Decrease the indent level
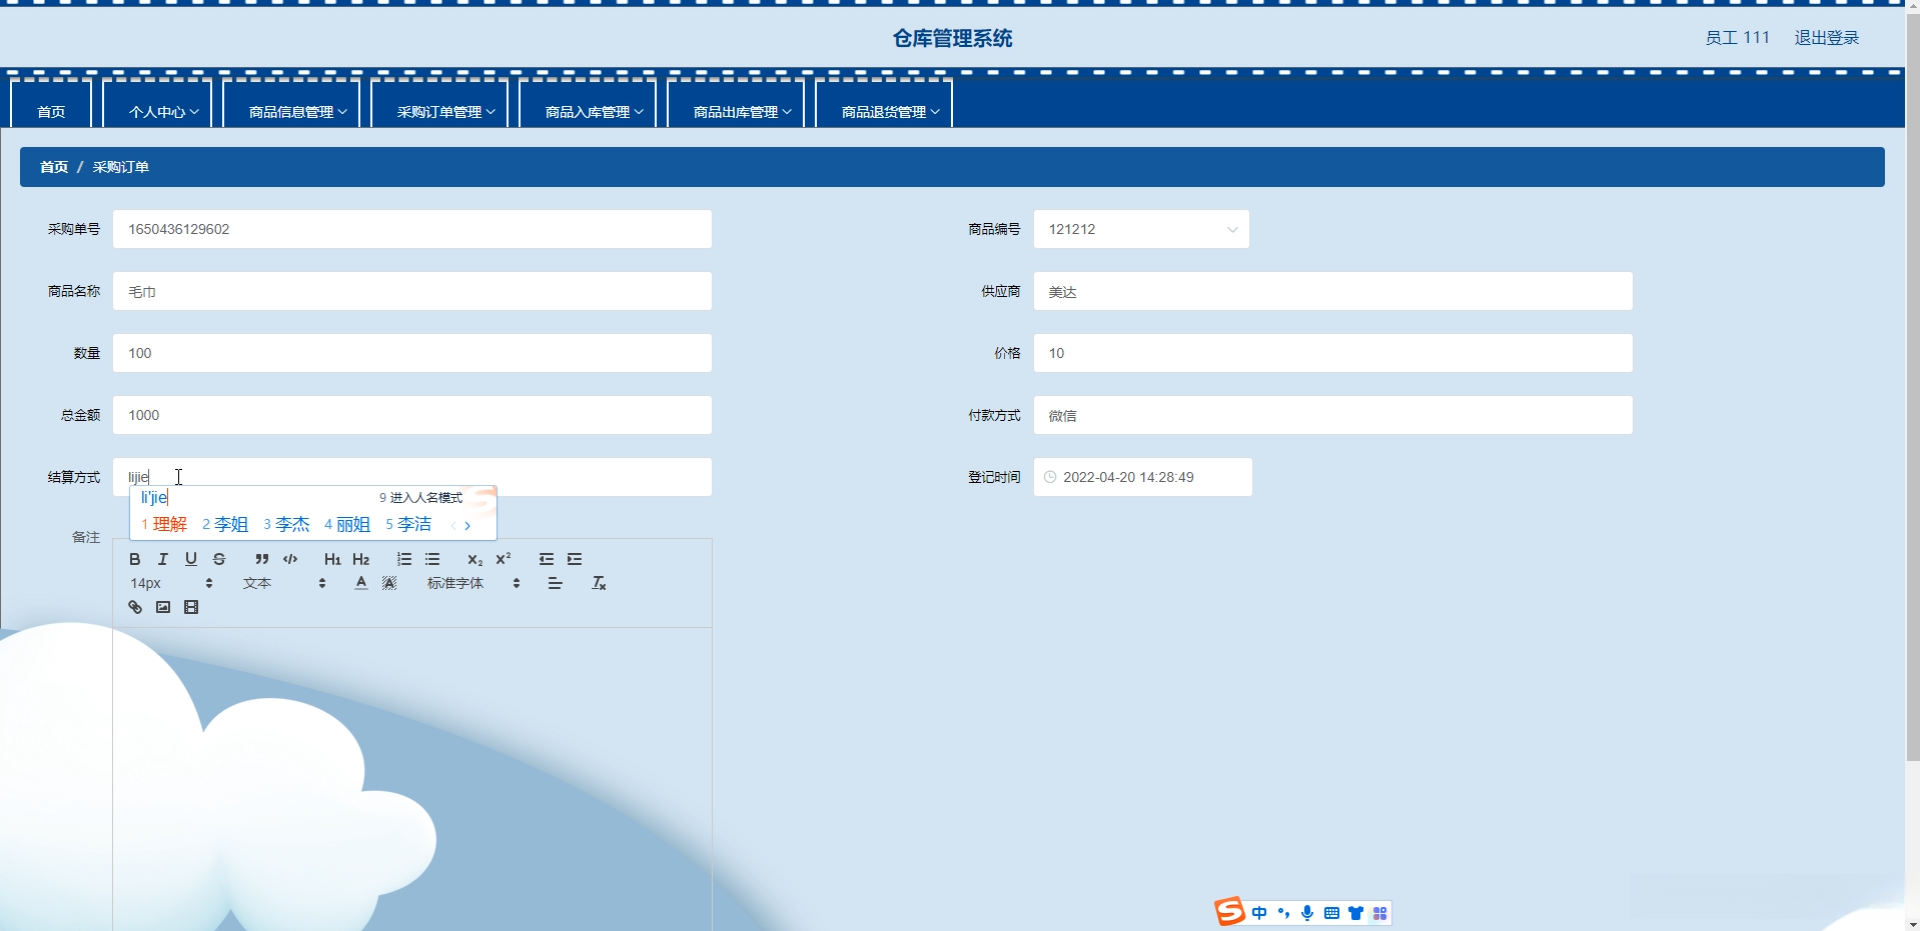Screen dimensions: 1920x931 point(546,559)
